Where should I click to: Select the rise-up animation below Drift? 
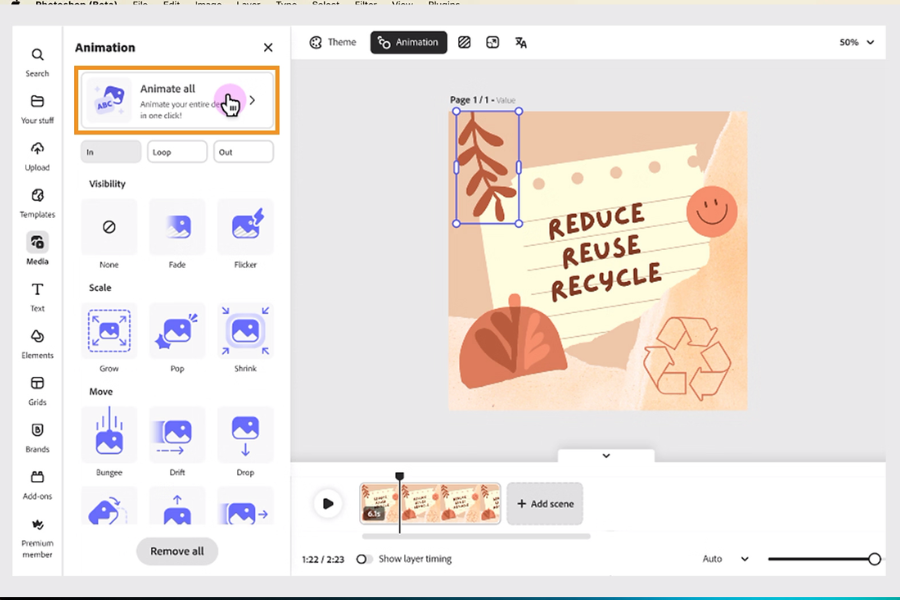177,506
